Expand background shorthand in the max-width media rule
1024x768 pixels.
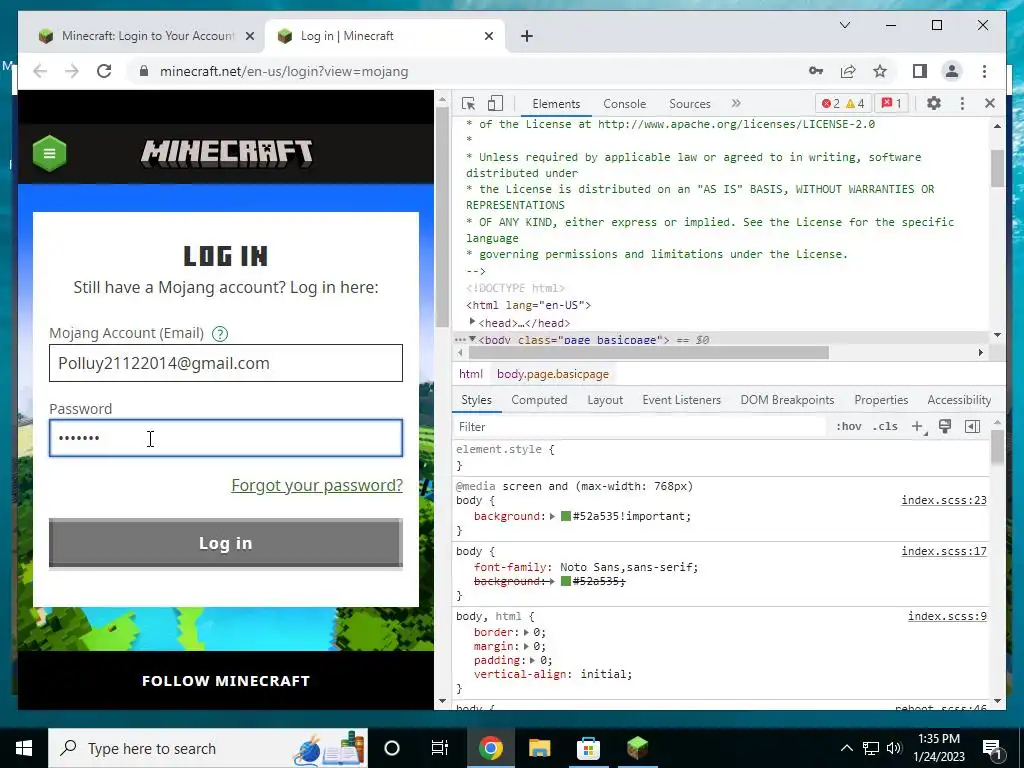[x=552, y=517]
